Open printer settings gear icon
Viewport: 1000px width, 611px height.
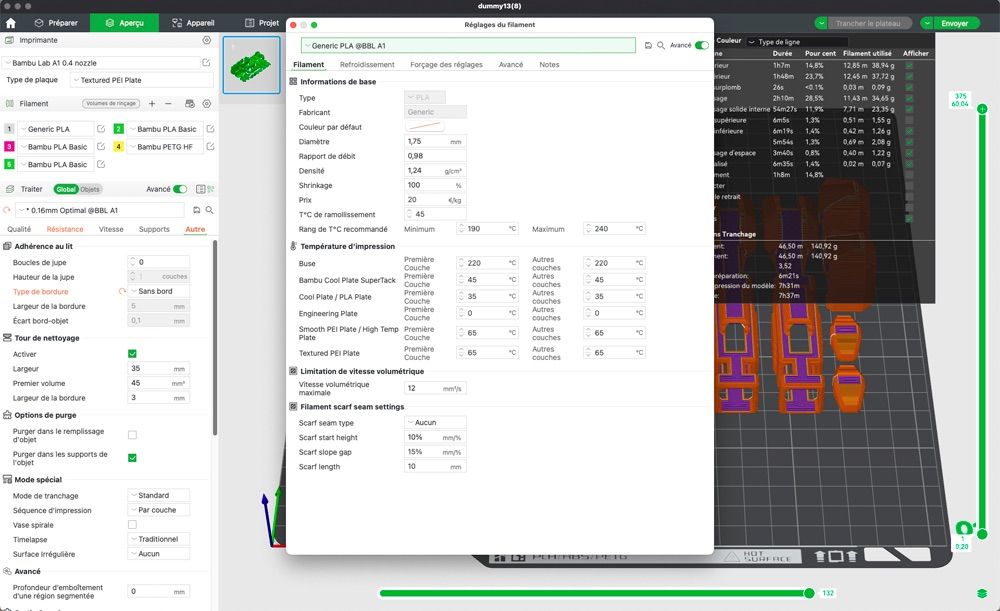click(207, 40)
